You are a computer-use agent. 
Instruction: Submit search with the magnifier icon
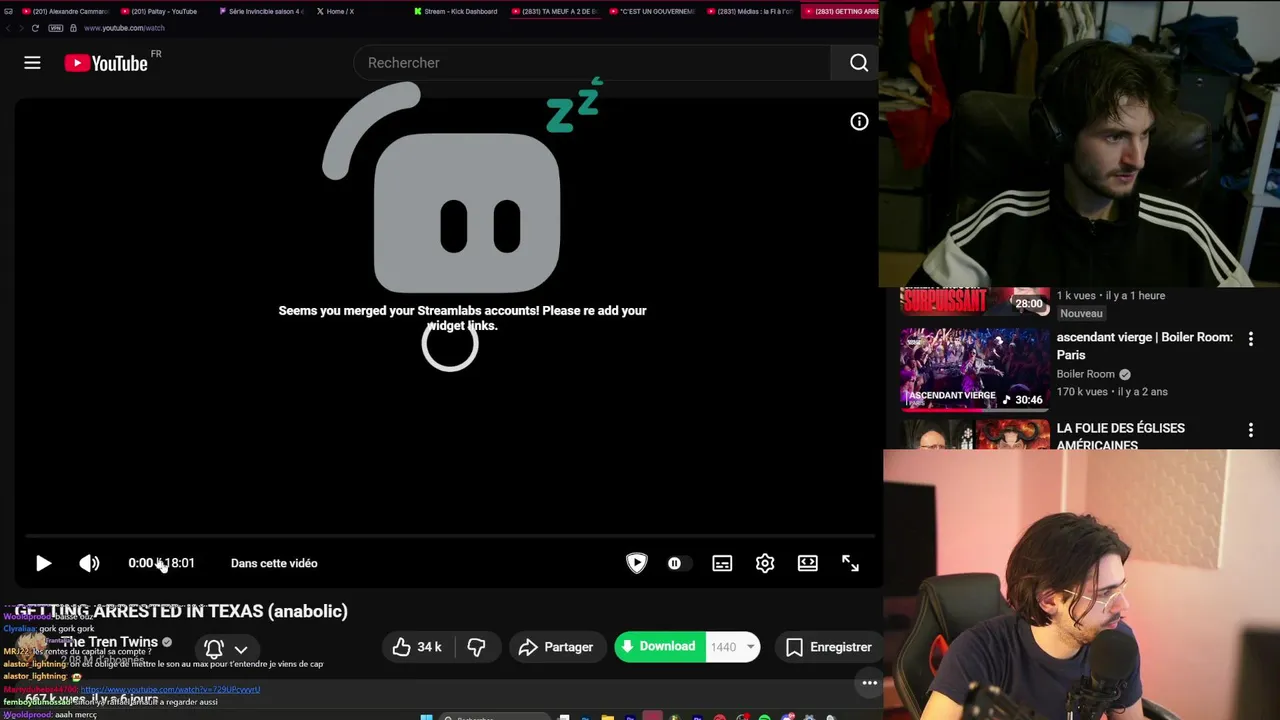(x=858, y=63)
